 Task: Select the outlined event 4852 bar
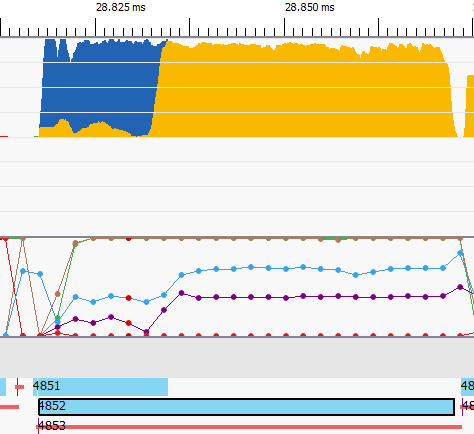pos(246,407)
